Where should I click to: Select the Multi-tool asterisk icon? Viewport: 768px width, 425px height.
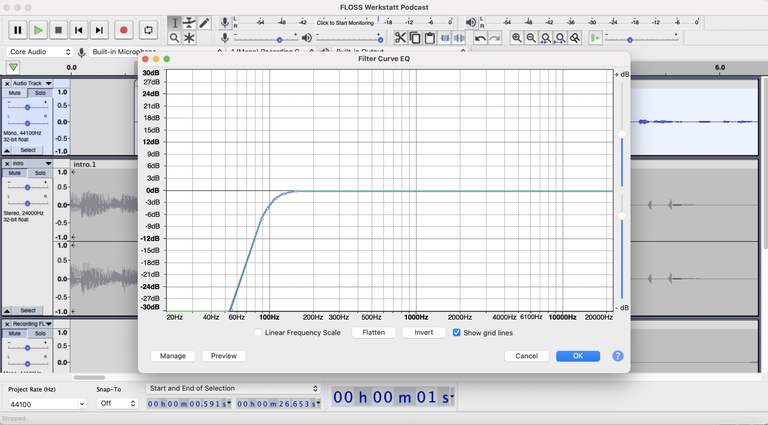pyautogui.click(x=189, y=38)
